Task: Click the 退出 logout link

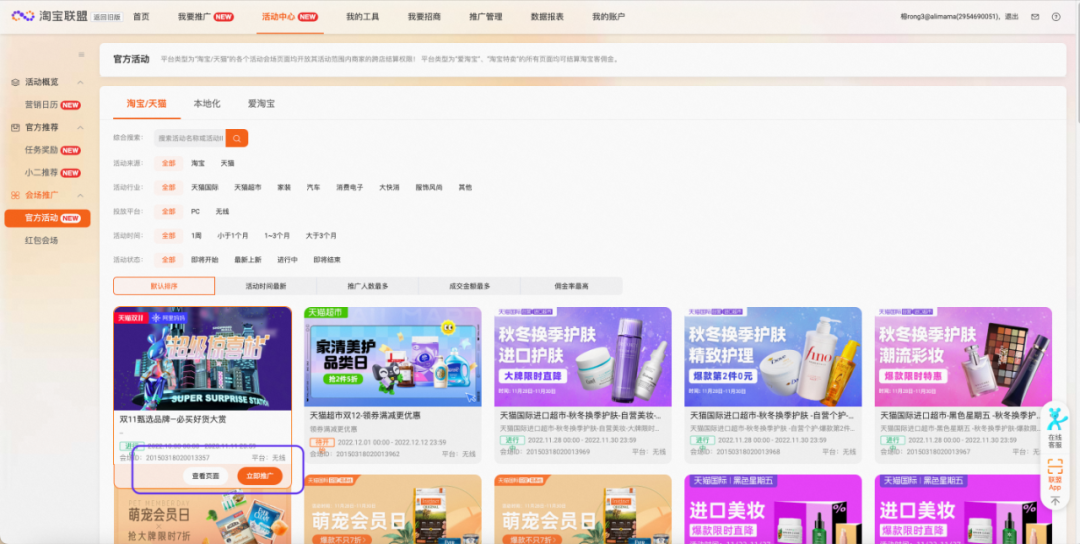Action: (1012, 17)
